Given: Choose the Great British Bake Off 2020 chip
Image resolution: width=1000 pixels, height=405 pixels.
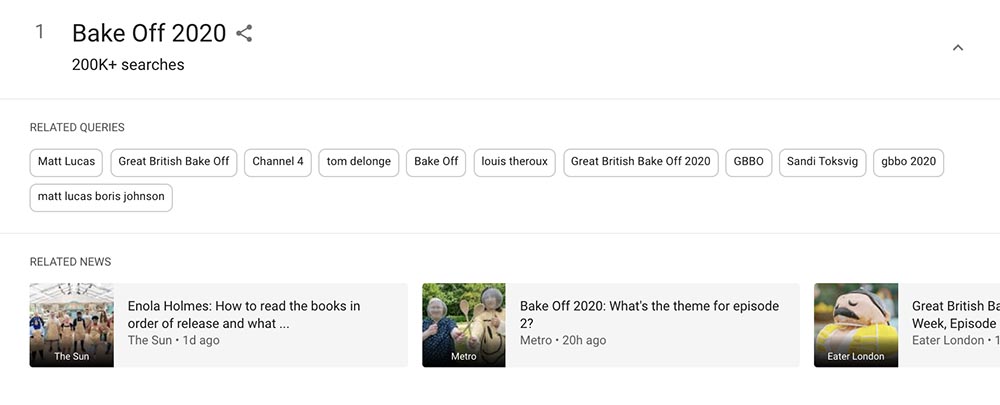Looking at the screenshot, I should click(641, 162).
